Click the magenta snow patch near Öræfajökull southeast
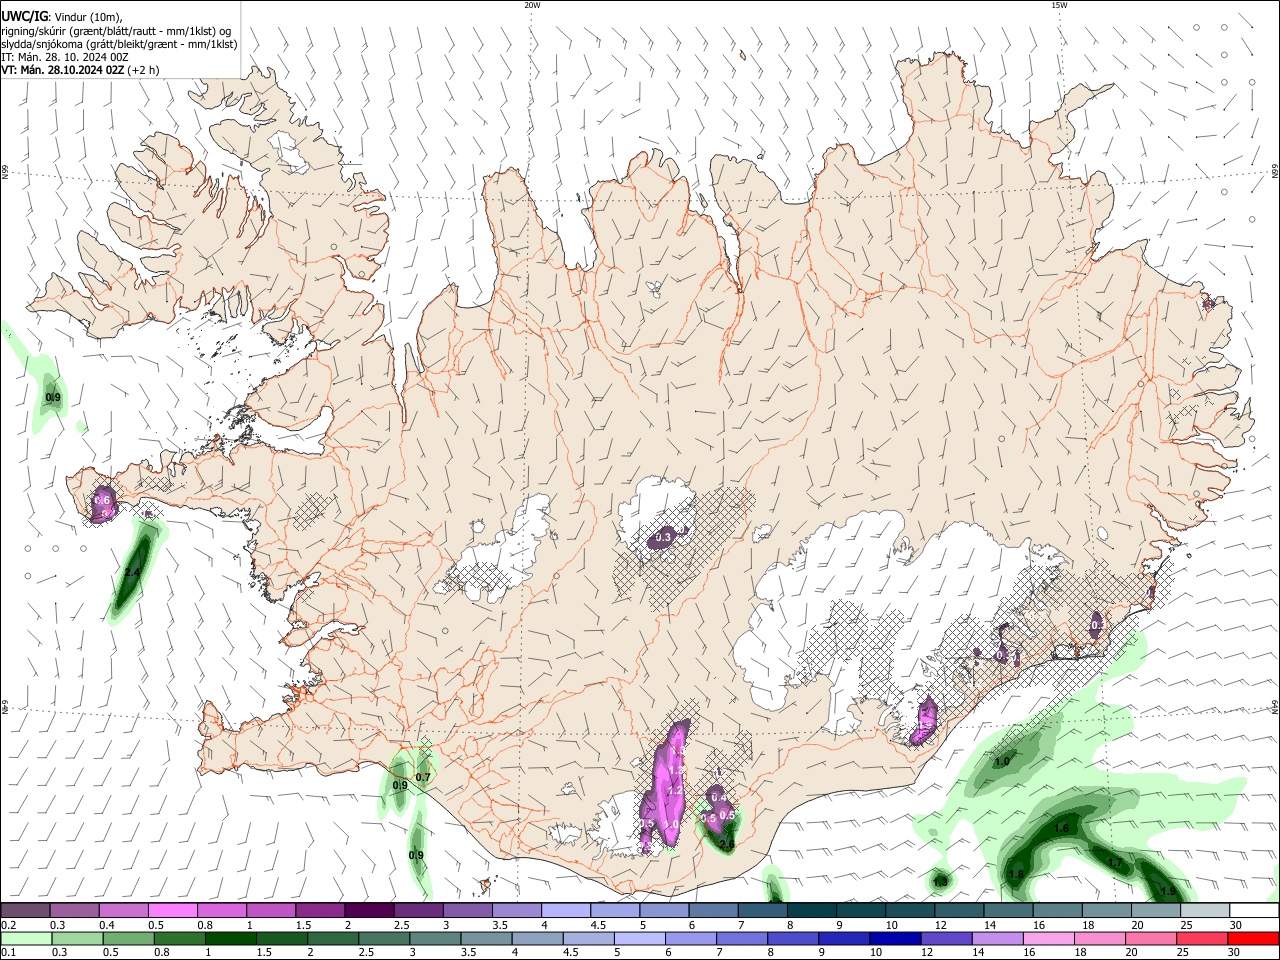The image size is (1280, 960). coord(925,721)
